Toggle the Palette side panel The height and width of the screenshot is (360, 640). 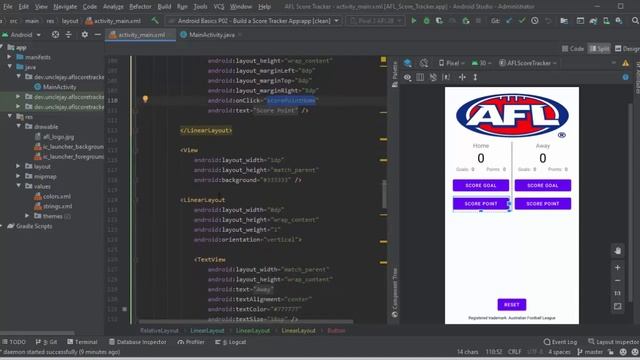coord(395,74)
